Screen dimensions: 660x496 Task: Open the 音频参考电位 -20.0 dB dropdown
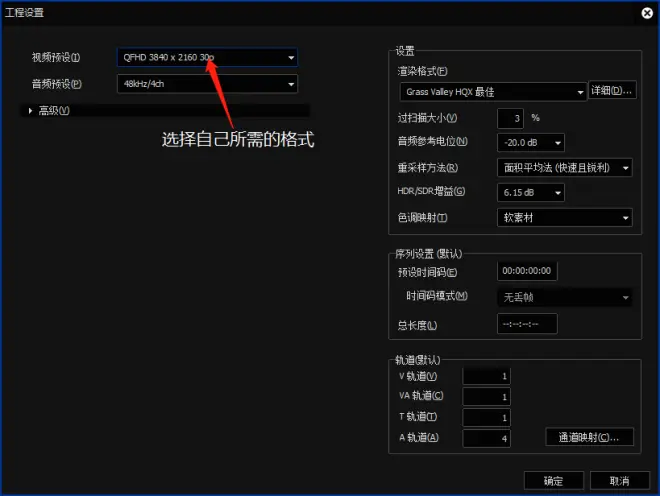(x=530, y=143)
